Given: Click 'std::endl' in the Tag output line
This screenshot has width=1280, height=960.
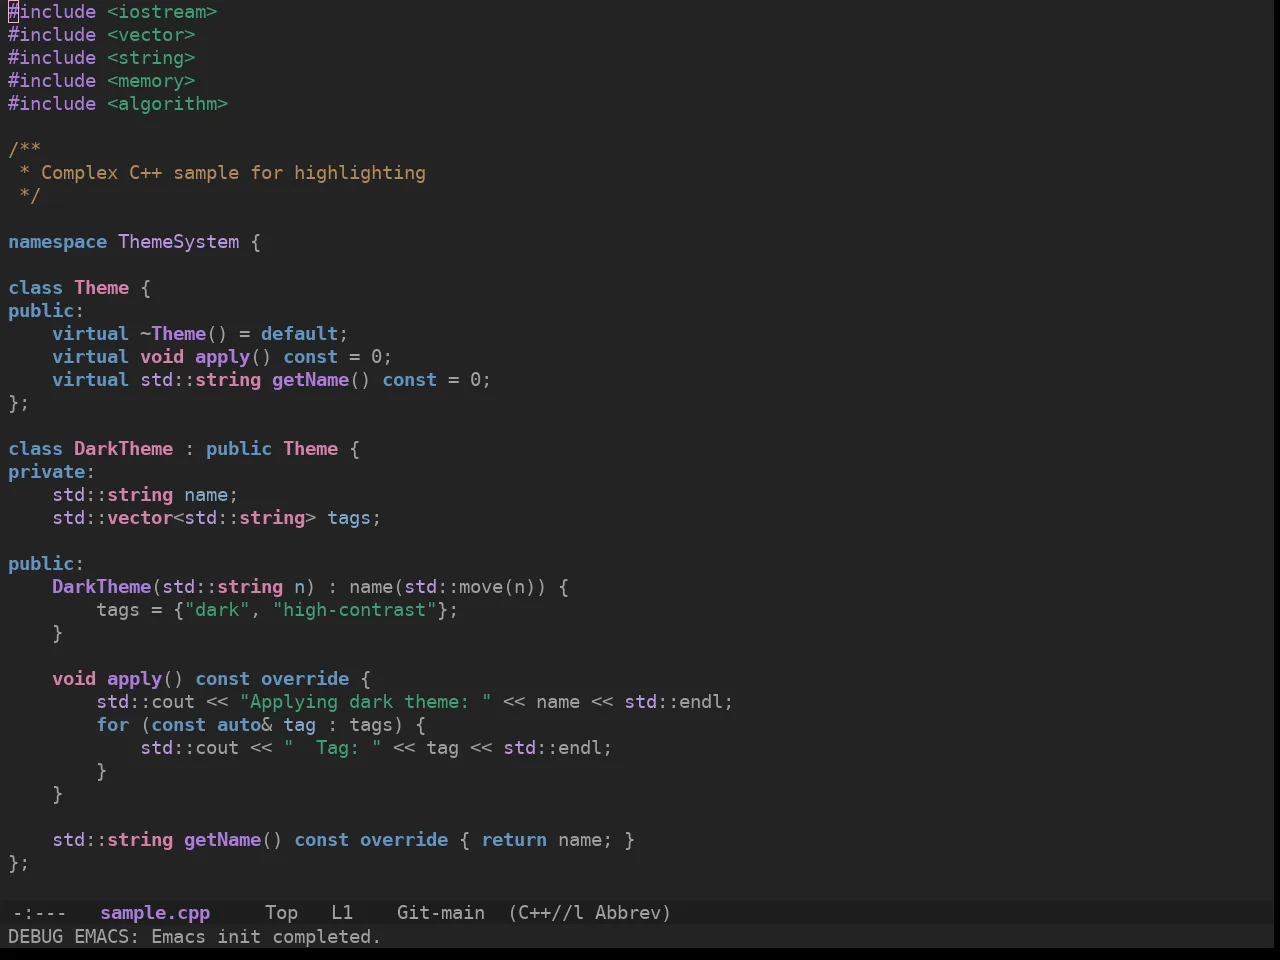Looking at the screenshot, I should click(552, 748).
